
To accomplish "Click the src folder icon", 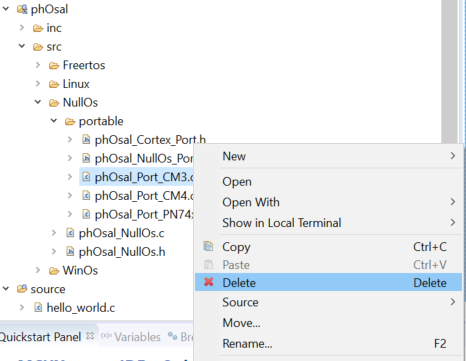I will (38, 47).
